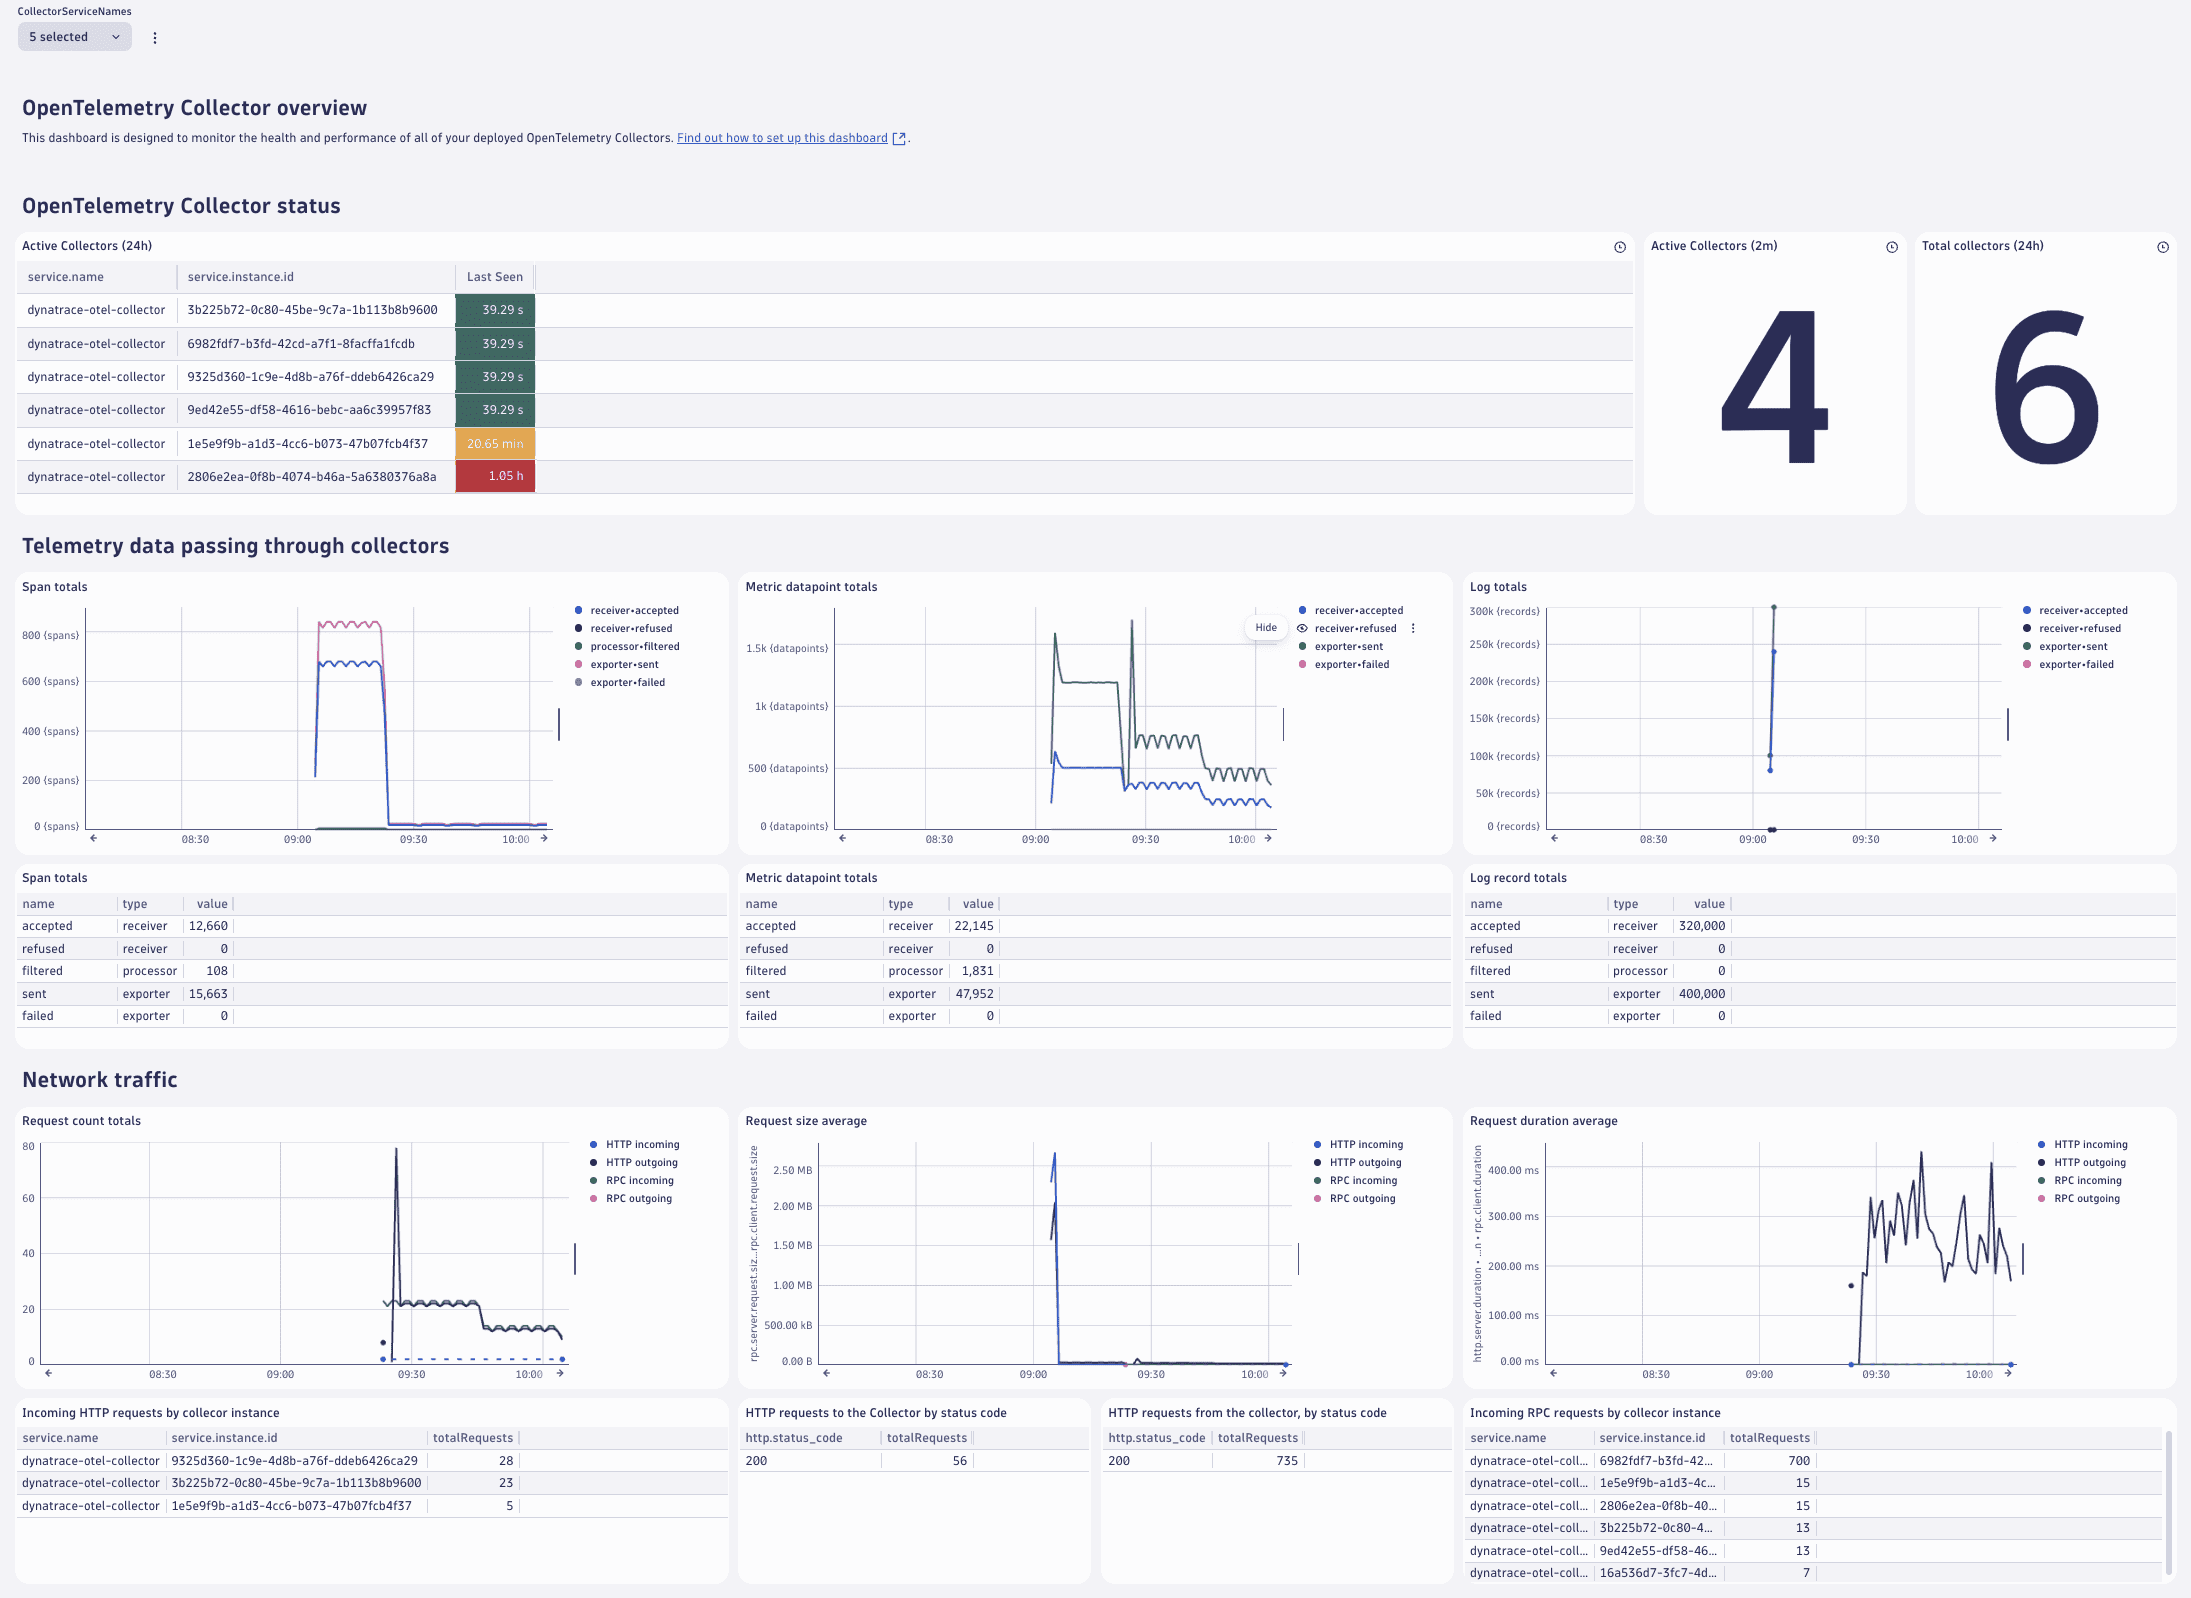Click the right arrow on Request duration average timeline
Image resolution: width=2191 pixels, height=1598 pixels.
coord(2007,1374)
